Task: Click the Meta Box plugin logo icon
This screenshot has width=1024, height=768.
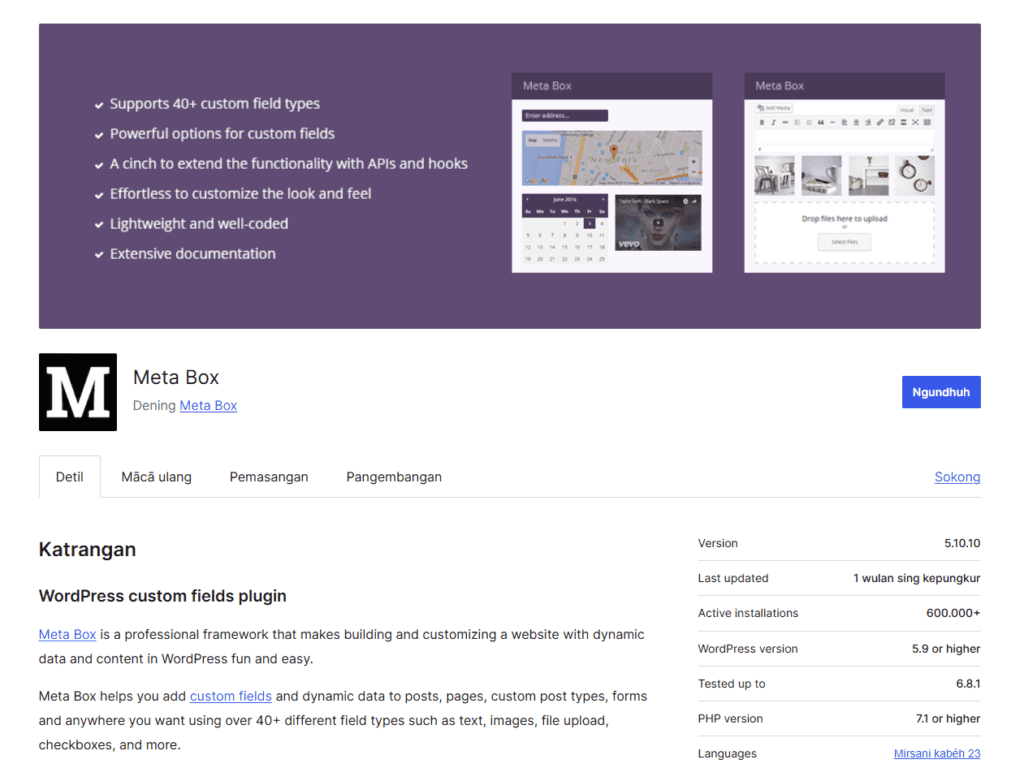Action: (78, 392)
